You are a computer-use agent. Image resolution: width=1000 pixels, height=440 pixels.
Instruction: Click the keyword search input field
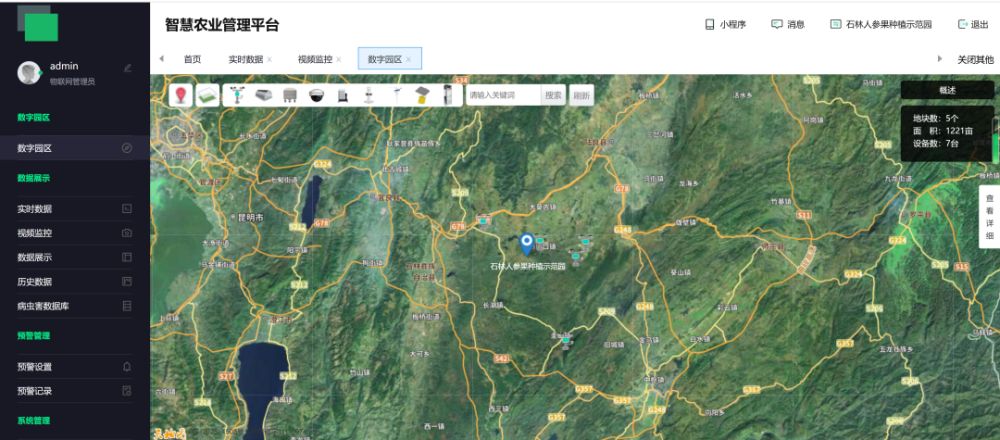point(503,95)
